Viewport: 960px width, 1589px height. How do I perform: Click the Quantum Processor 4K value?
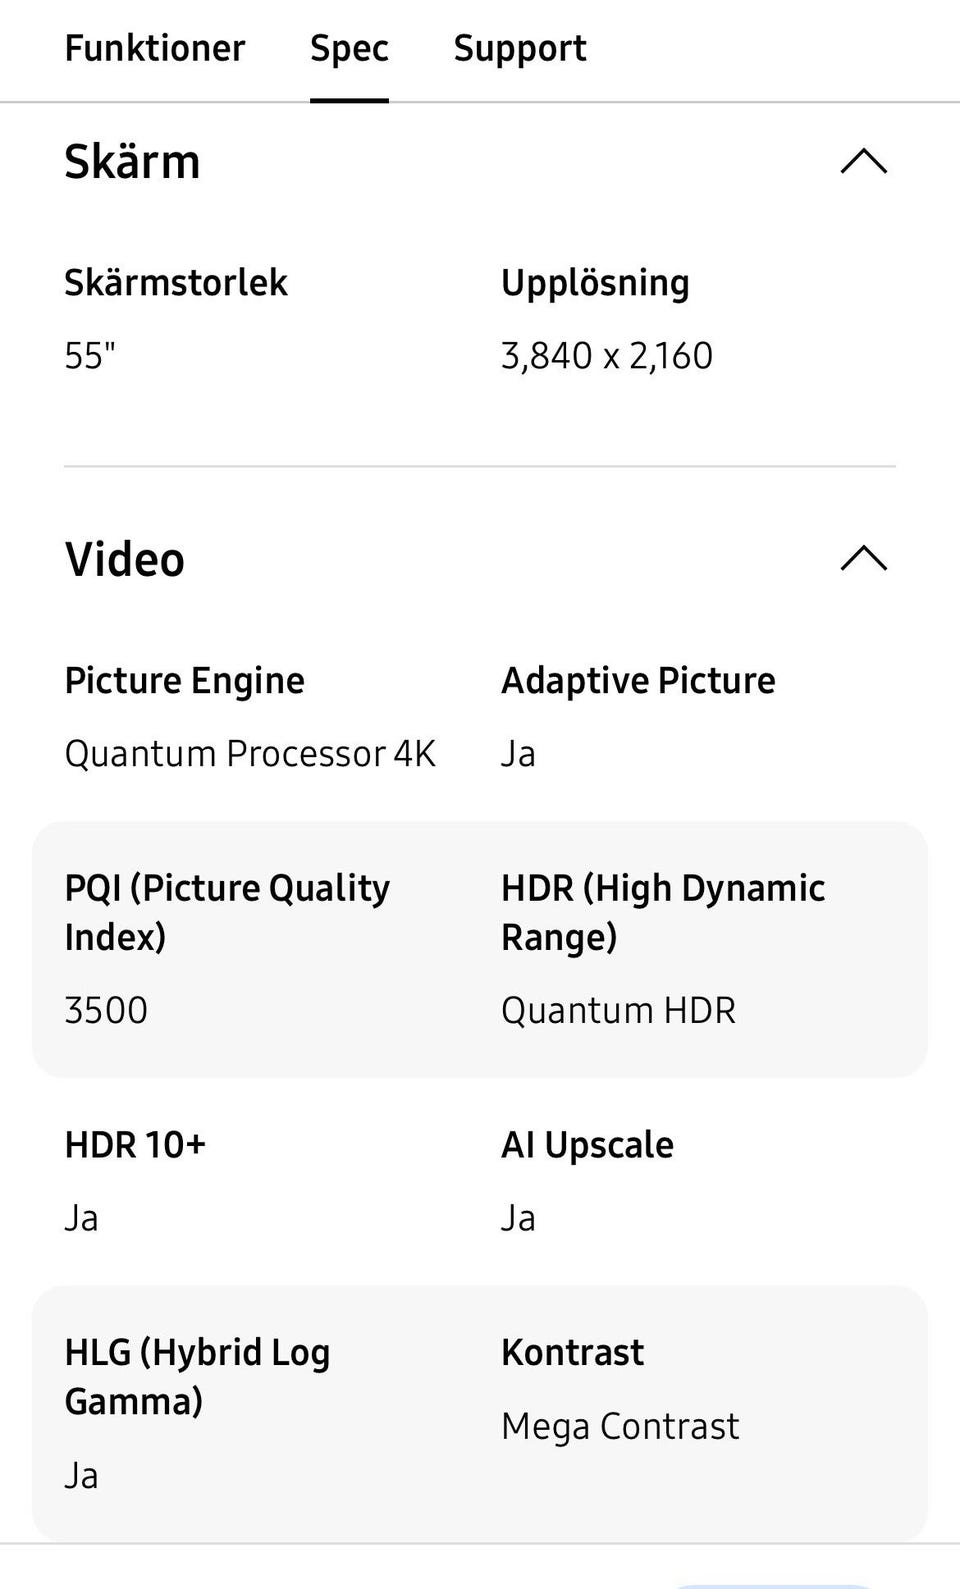click(x=250, y=754)
